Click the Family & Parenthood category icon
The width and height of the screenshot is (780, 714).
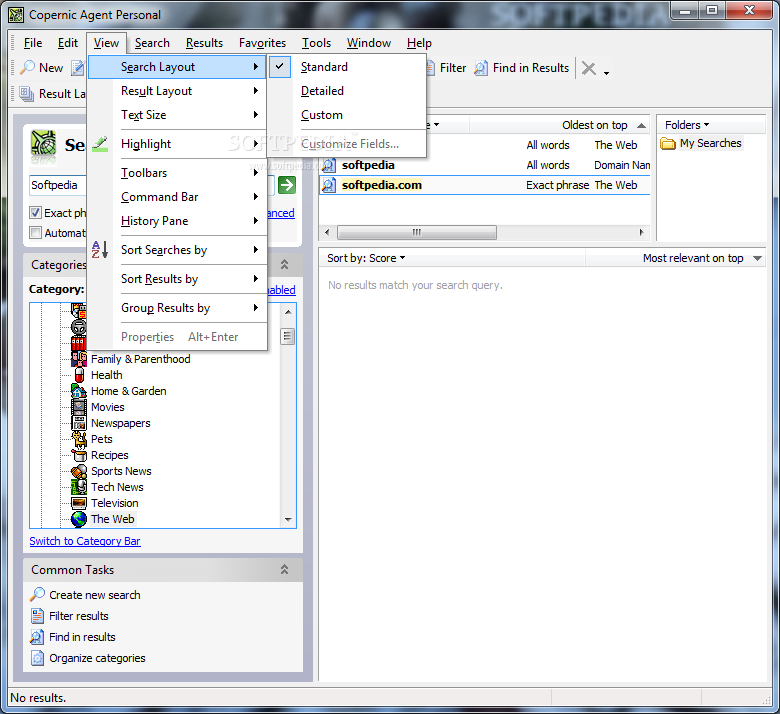[79, 359]
